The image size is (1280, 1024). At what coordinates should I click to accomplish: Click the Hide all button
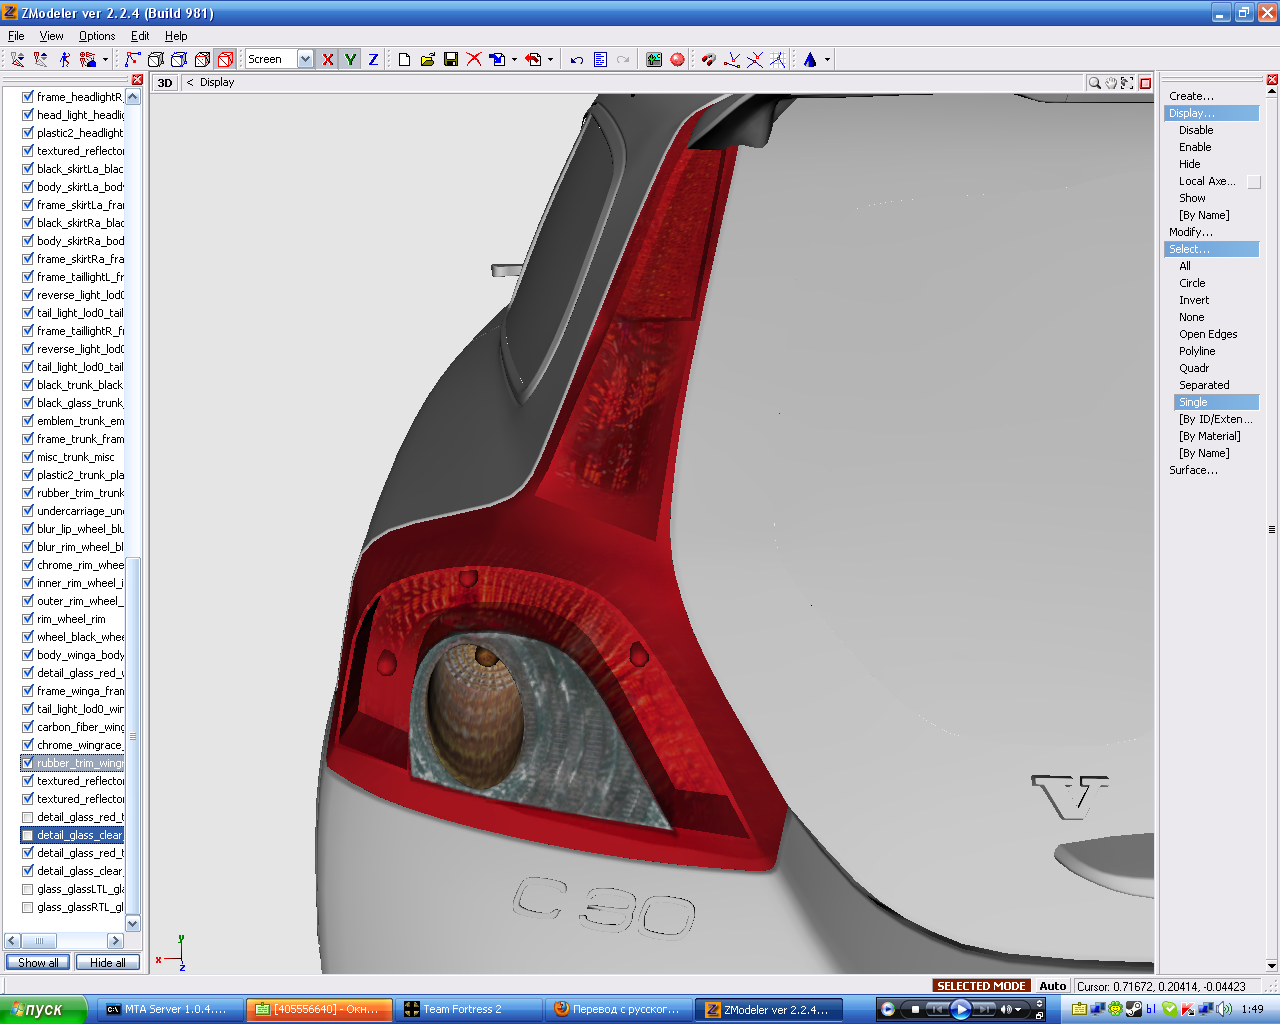tap(107, 963)
